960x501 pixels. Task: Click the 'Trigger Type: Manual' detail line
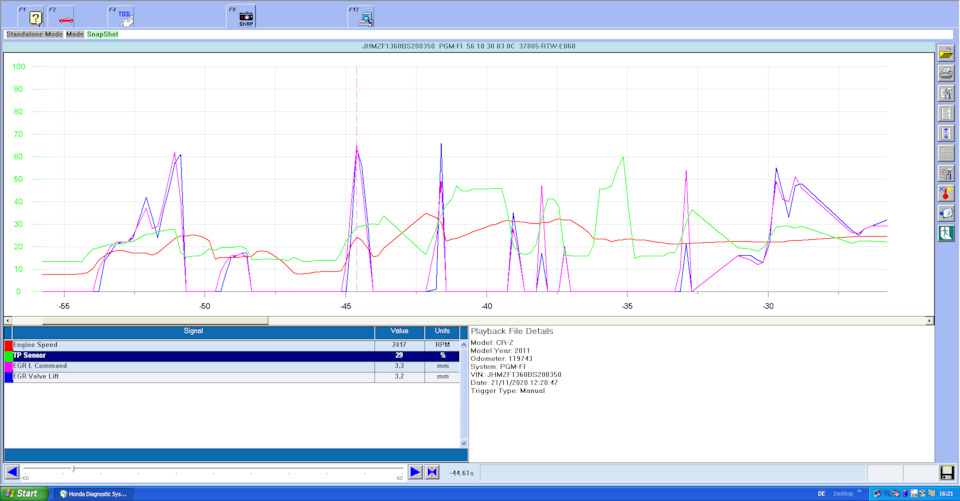coord(508,391)
